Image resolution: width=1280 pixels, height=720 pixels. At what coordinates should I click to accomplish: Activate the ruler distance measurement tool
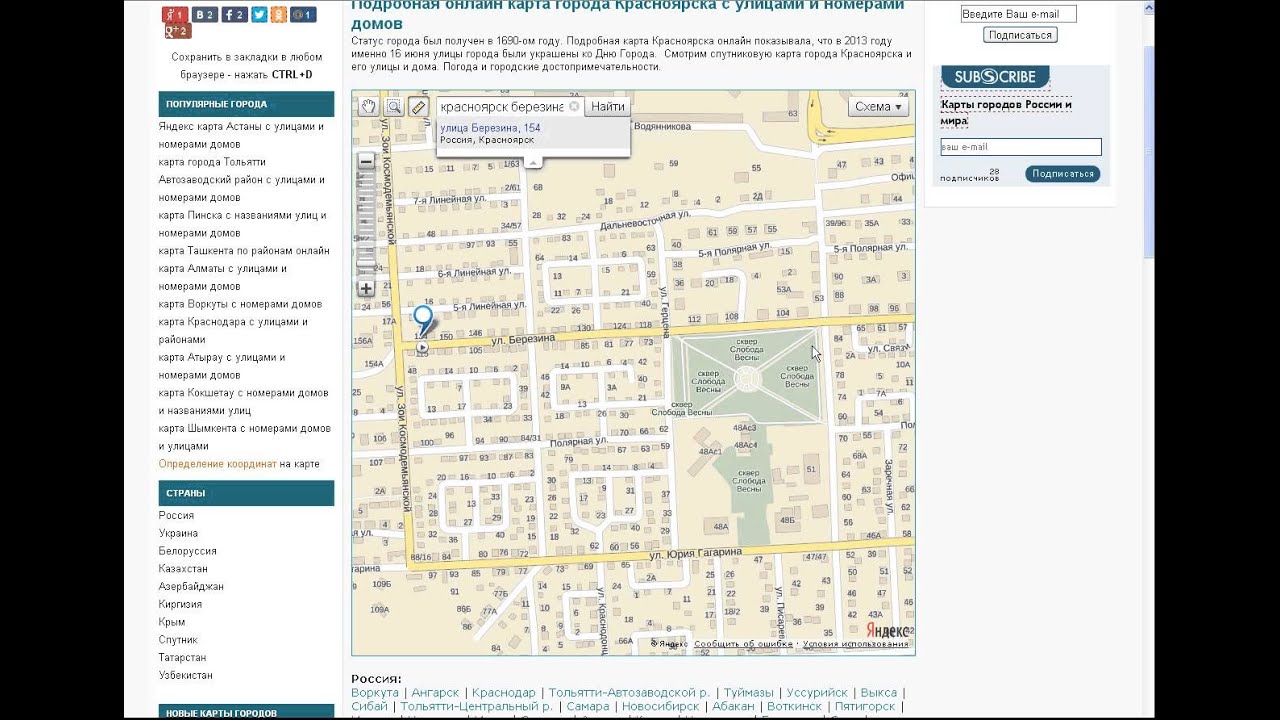coord(418,107)
